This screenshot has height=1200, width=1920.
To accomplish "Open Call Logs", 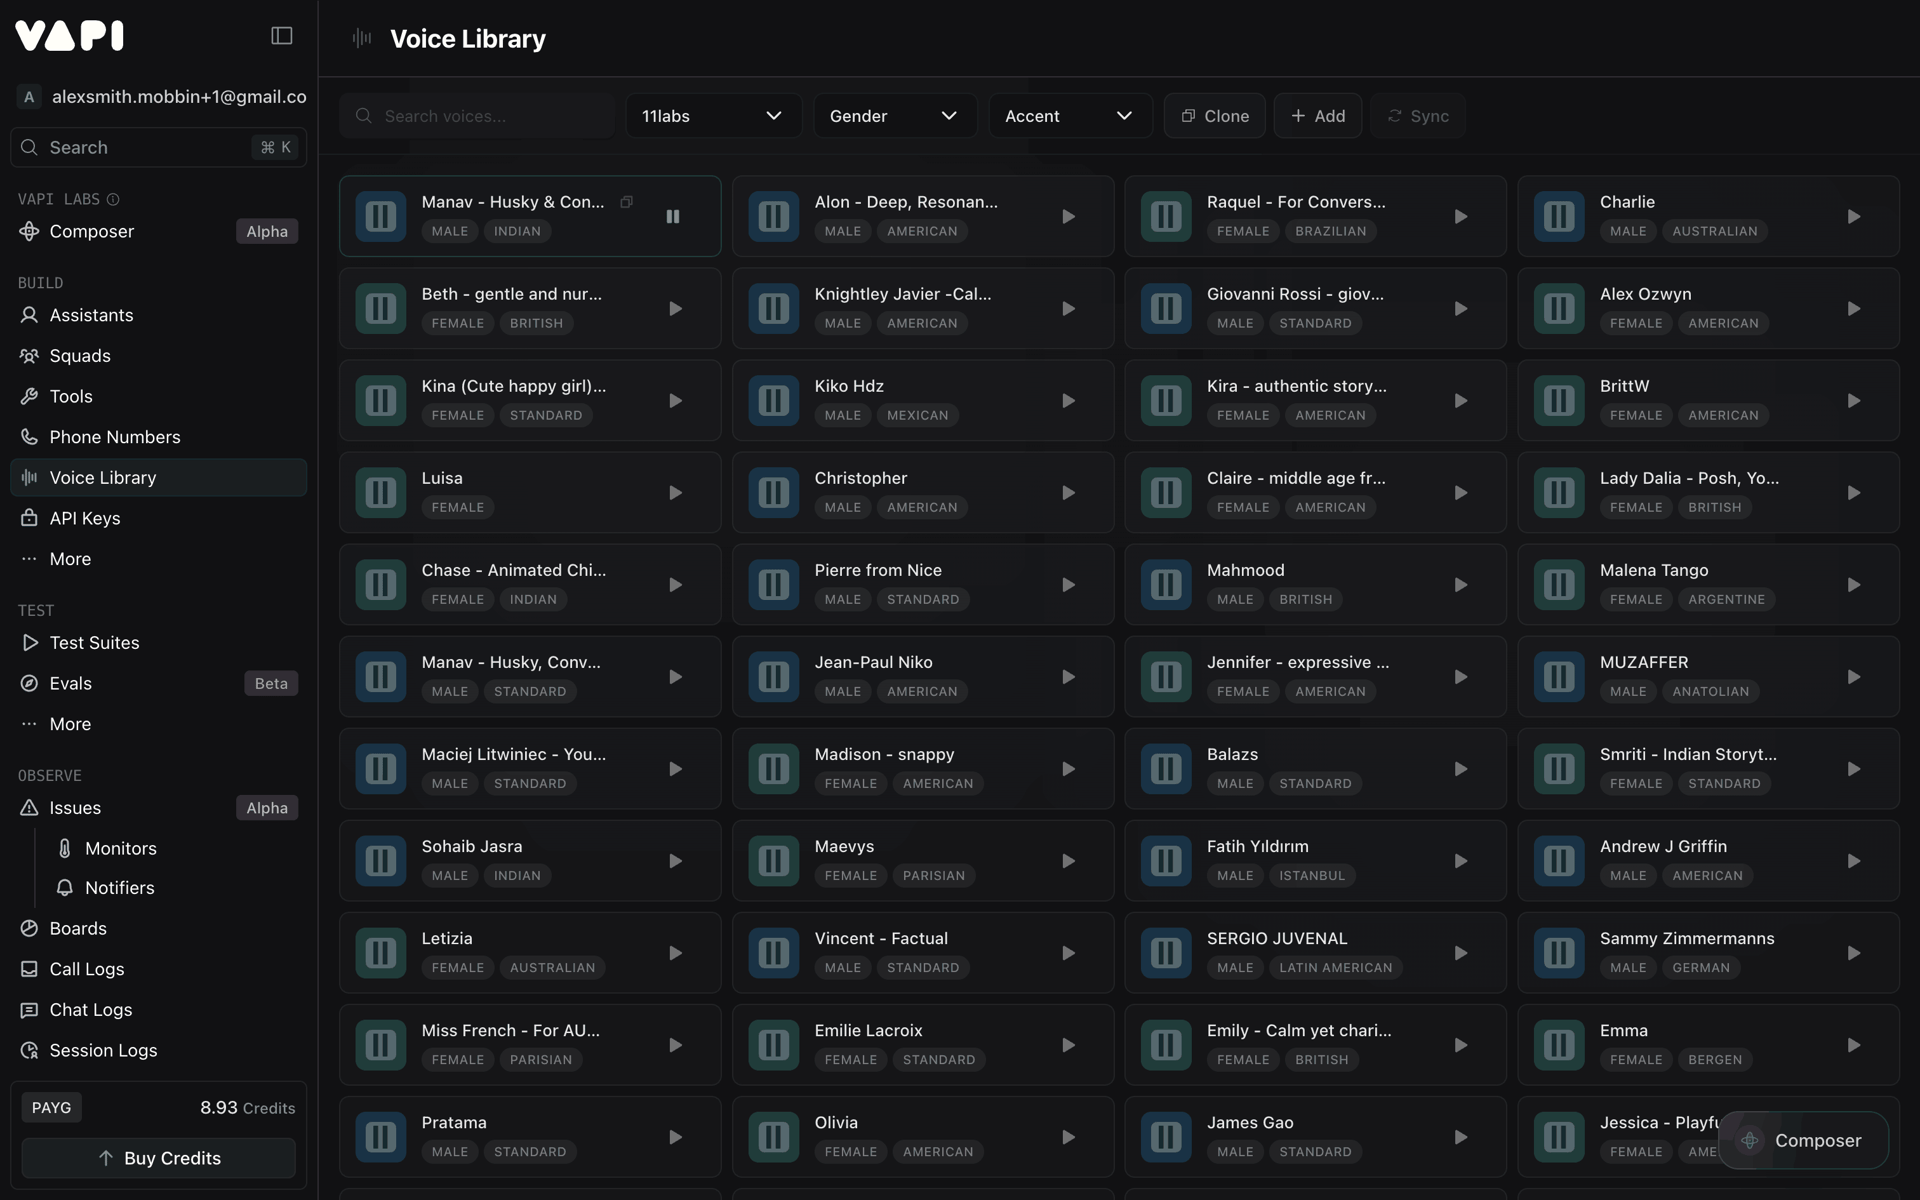I will (x=159, y=969).
